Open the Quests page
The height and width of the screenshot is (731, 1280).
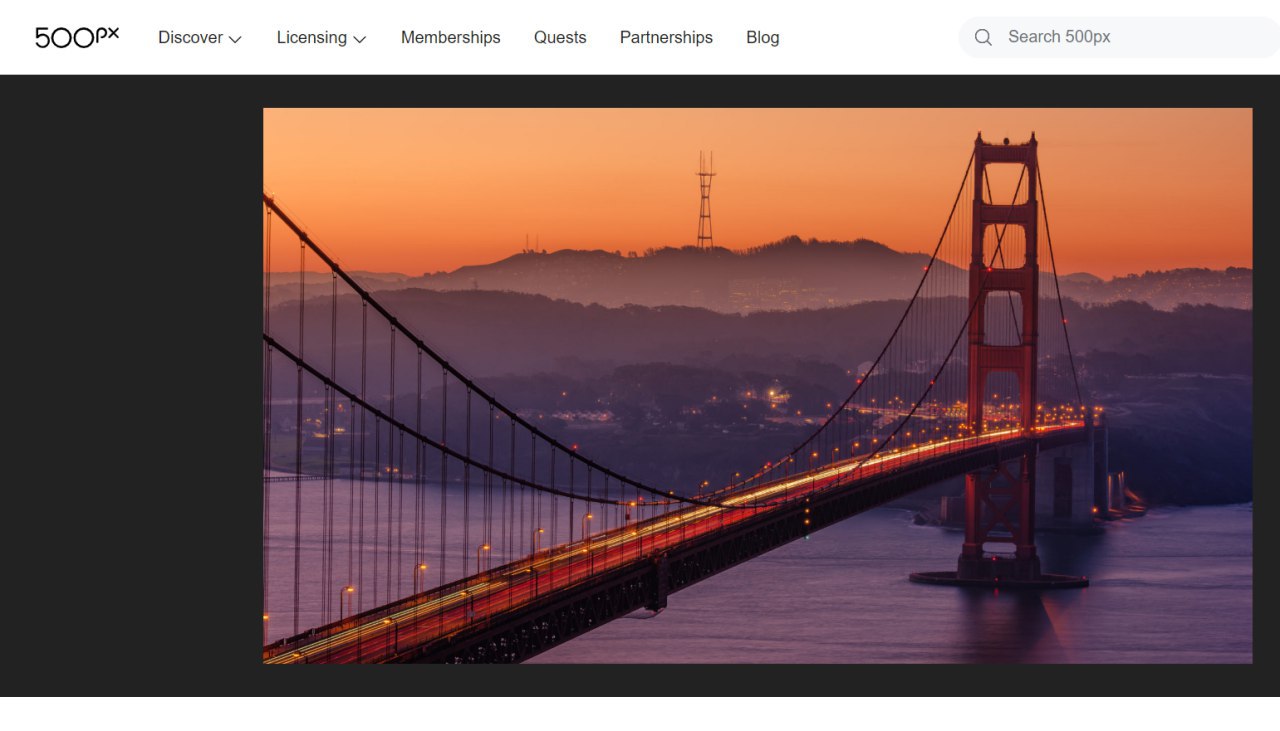(x=560, y=37)
